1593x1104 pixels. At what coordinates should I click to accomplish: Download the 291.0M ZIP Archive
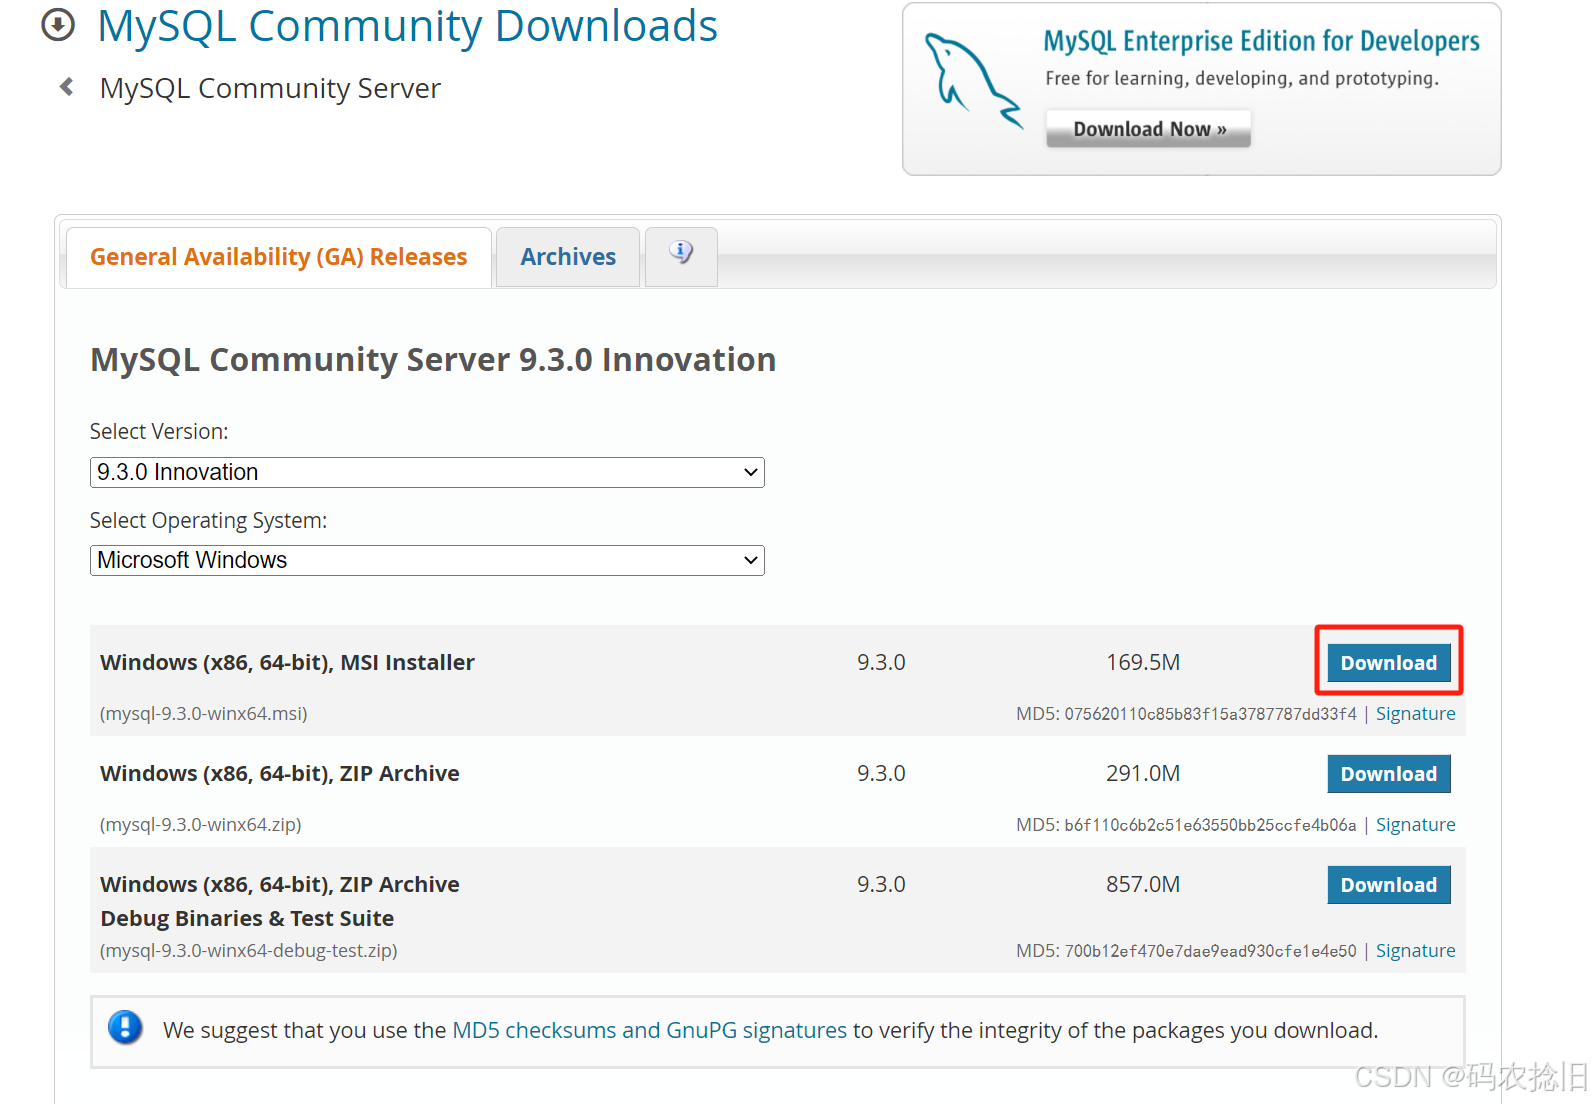1388,774
